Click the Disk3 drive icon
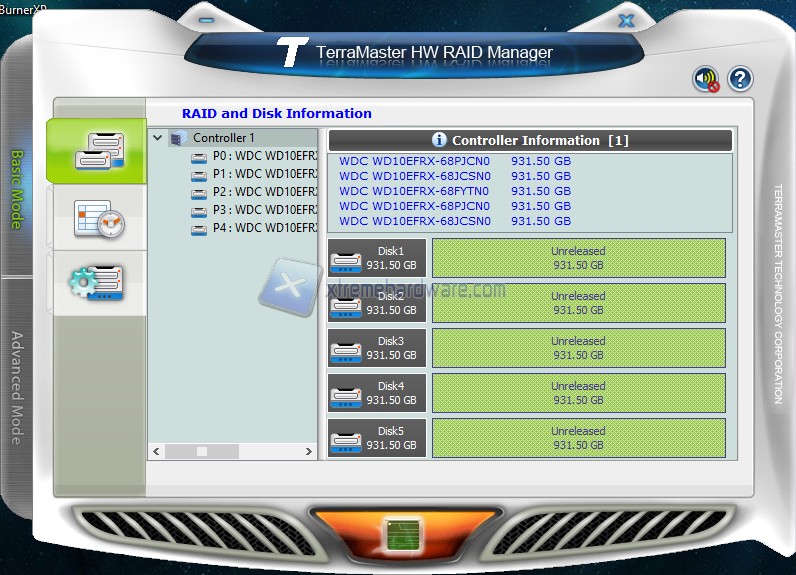This screenshot has height=575, width=796. pyautogui.click(x=346, y=348)
